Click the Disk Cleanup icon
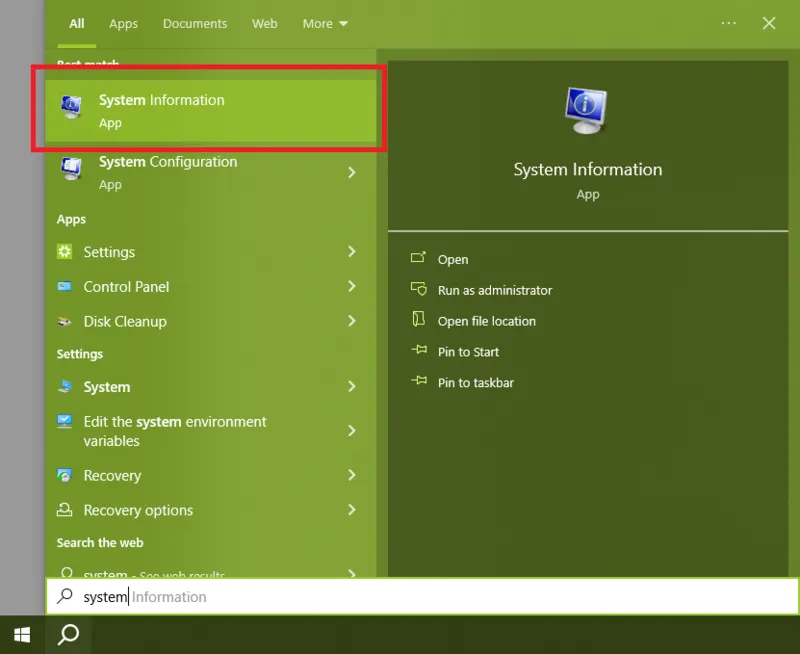Image resolution: width=800 pixels, height=654 pixels. click(x=64, y=321)
